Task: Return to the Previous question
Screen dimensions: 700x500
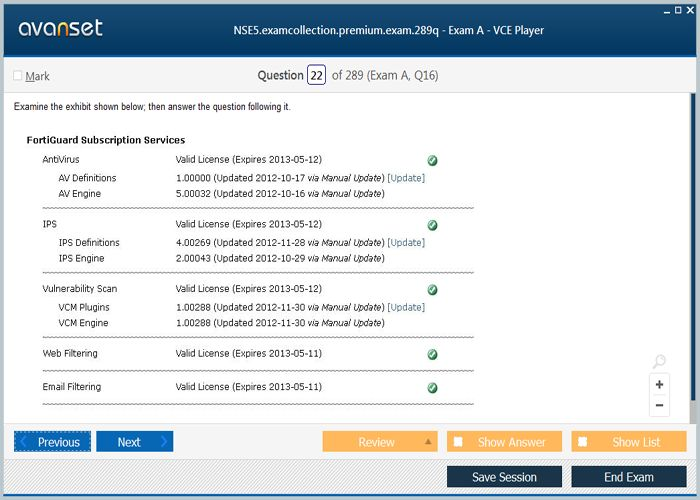Action: pos(52,442)
